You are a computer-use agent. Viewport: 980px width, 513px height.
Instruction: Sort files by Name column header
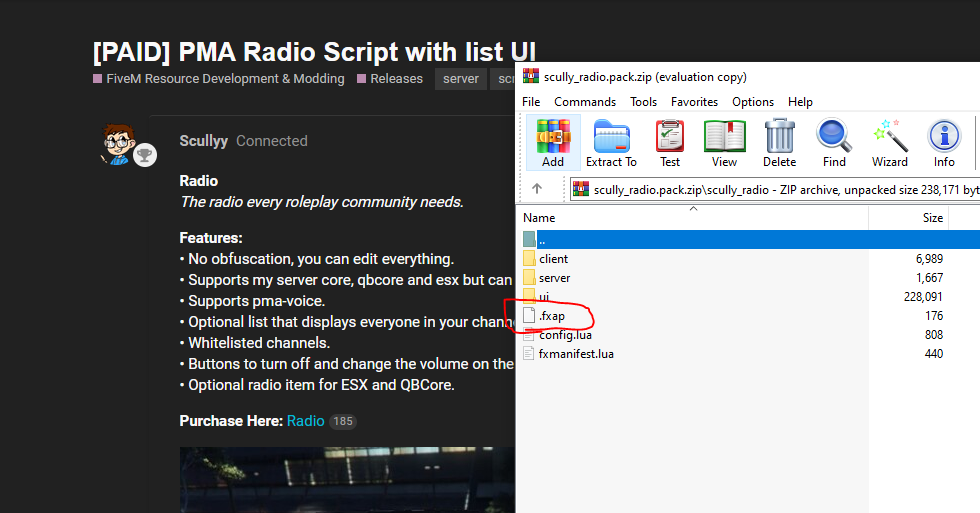pyautogui.click(x=540, y=218)
